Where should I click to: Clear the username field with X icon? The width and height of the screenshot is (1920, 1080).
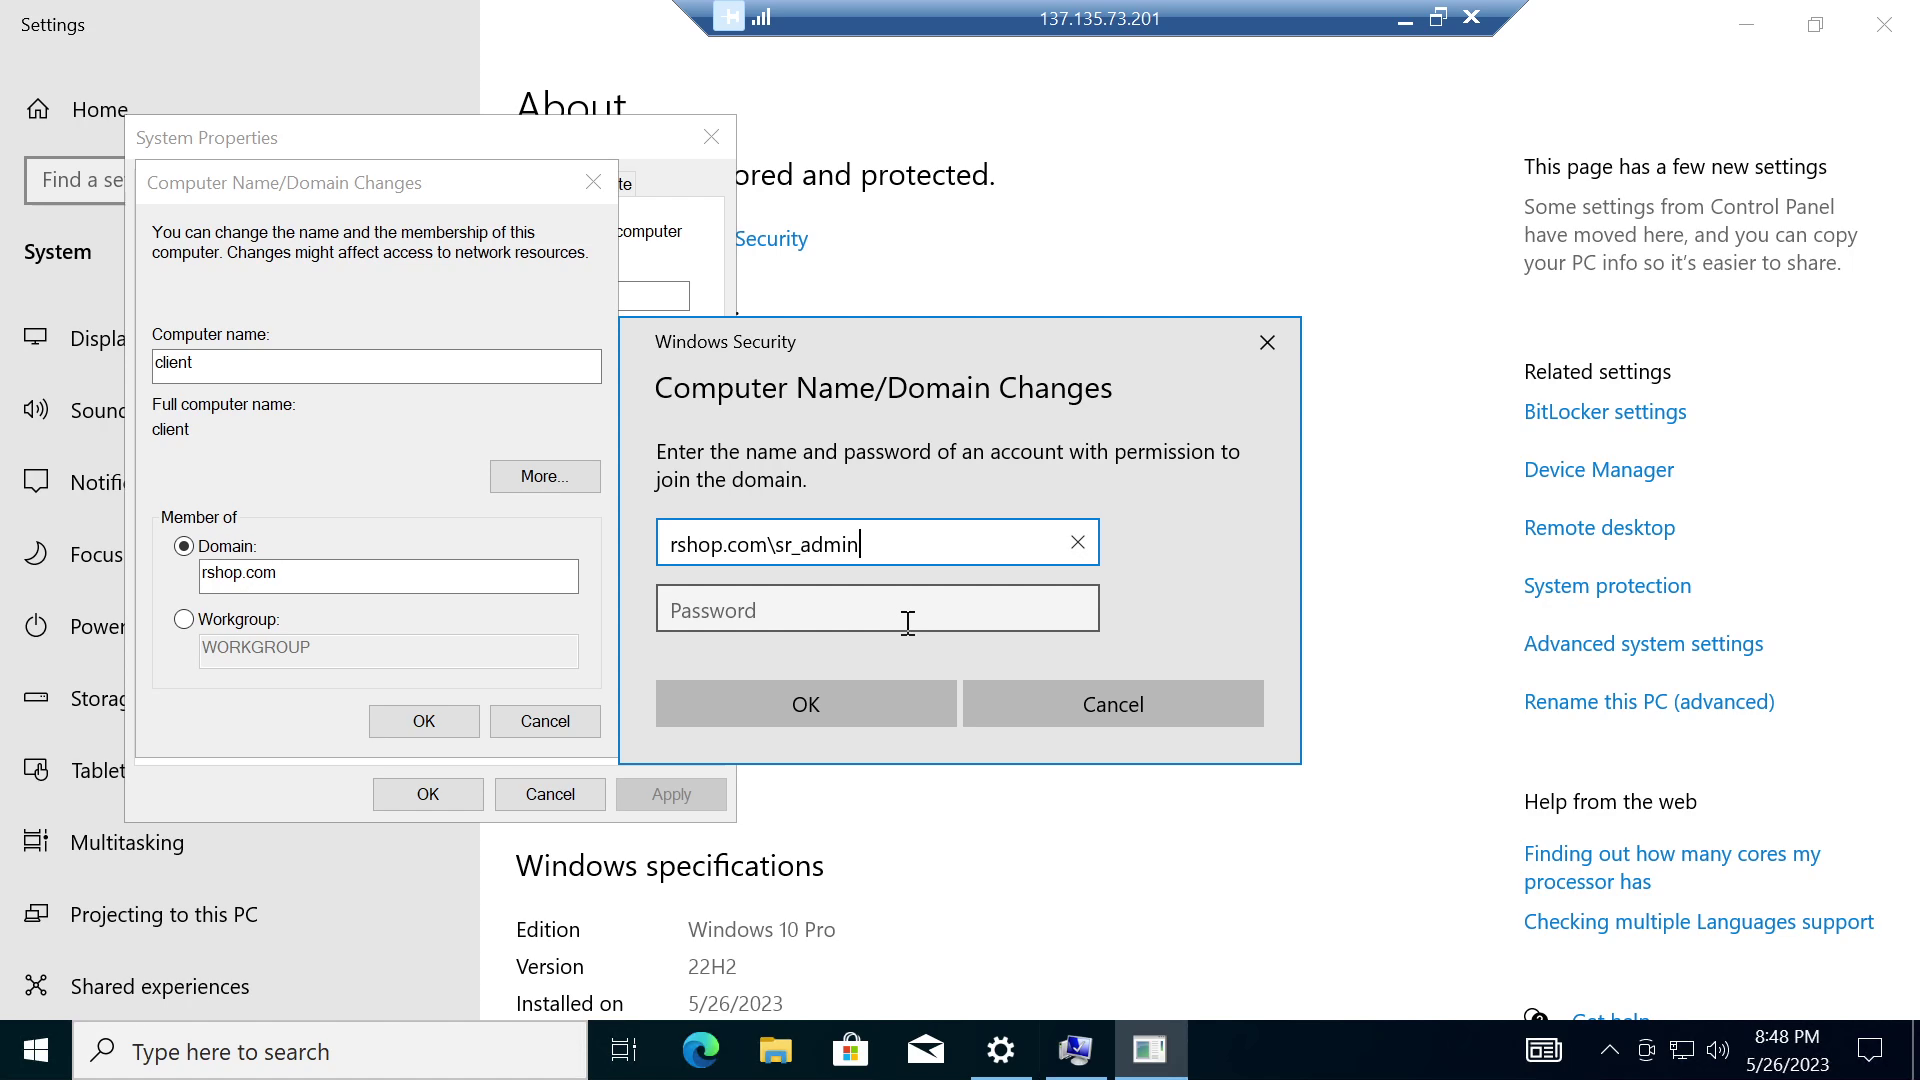(x=1077, y=542)
